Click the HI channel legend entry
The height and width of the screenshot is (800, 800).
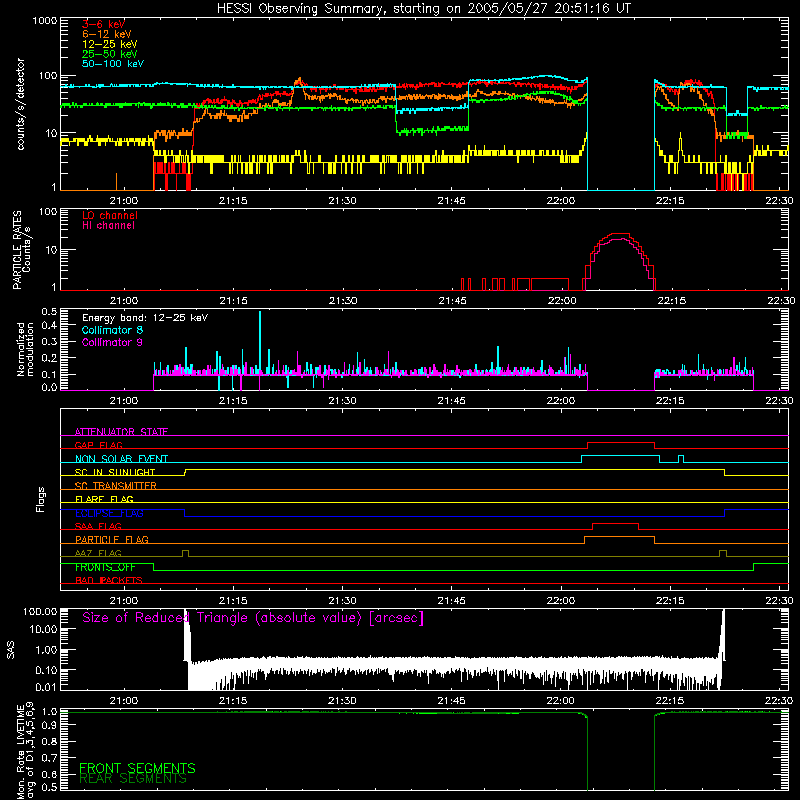click(x=108, y=226)
